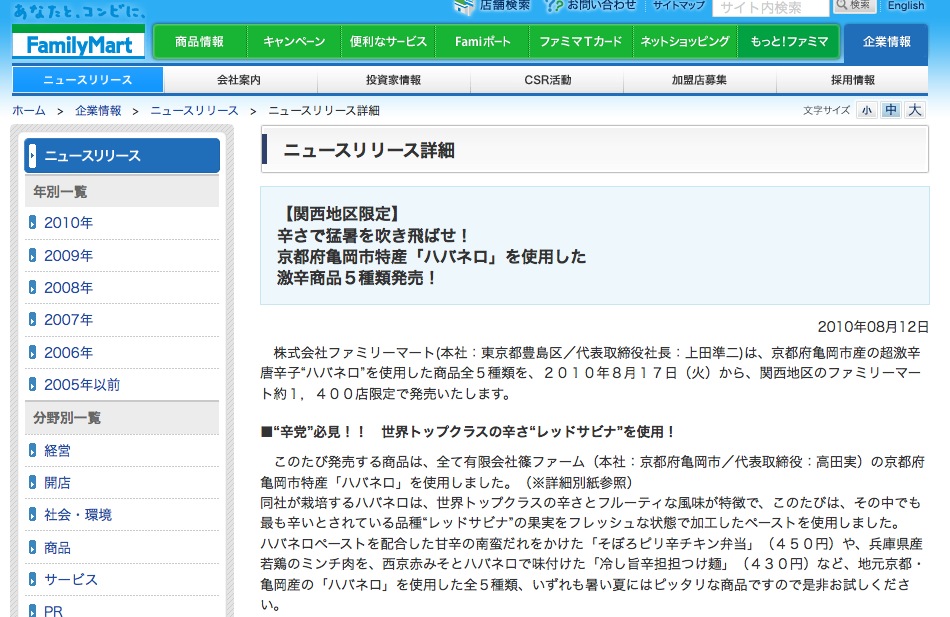Click the question mark inquiry icon

(553, 6)
